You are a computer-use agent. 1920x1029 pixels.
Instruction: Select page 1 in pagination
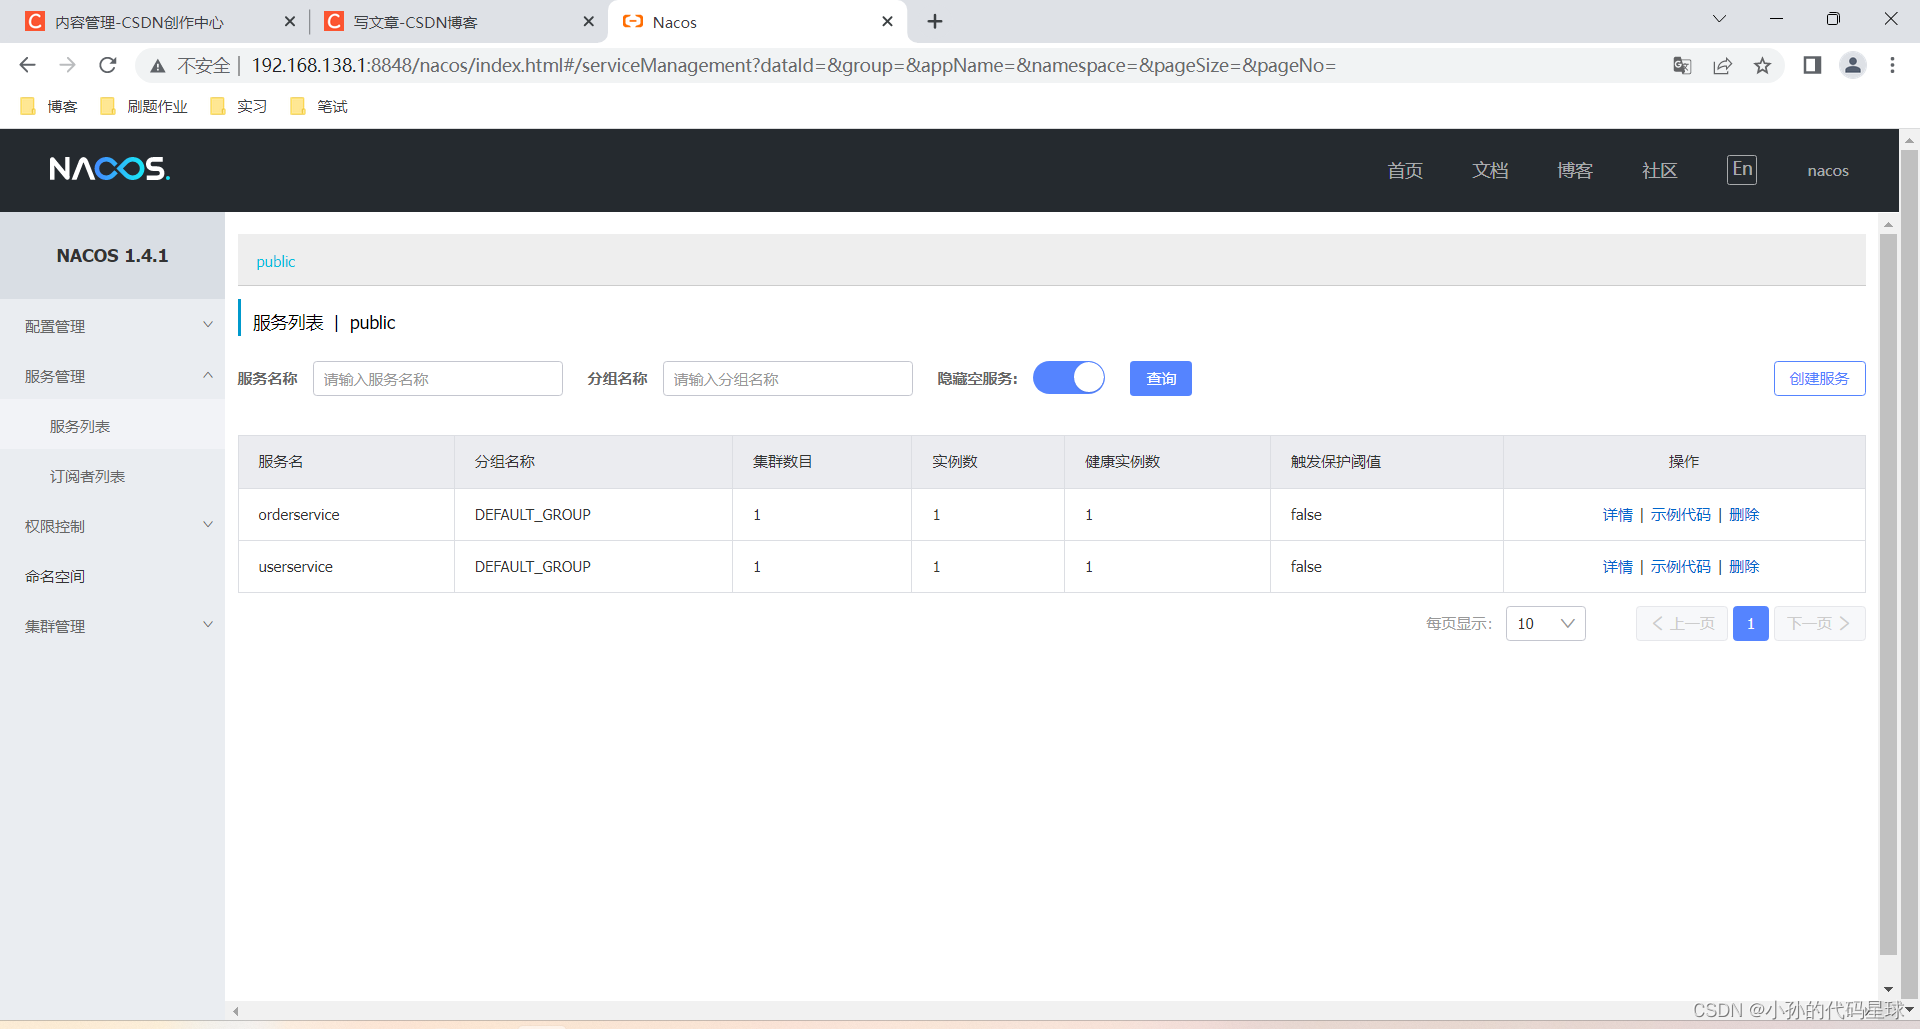[x=1750, y=623]
